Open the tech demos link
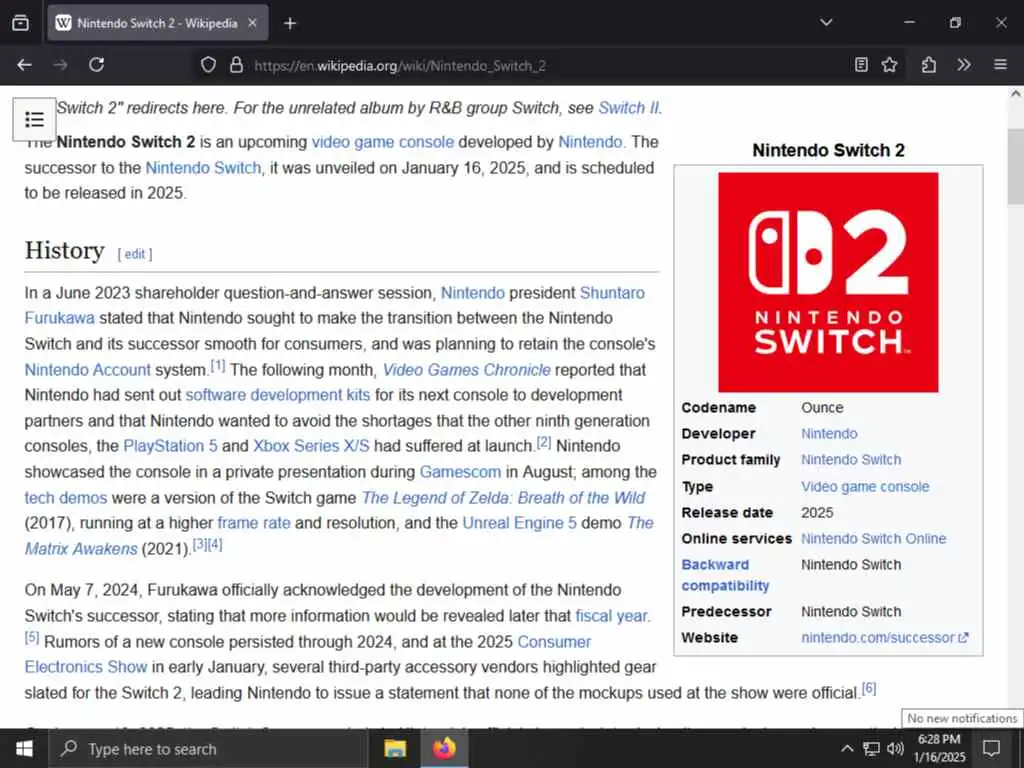The width and height of the screenshot is (1024, 768). (x=66, y=498)
